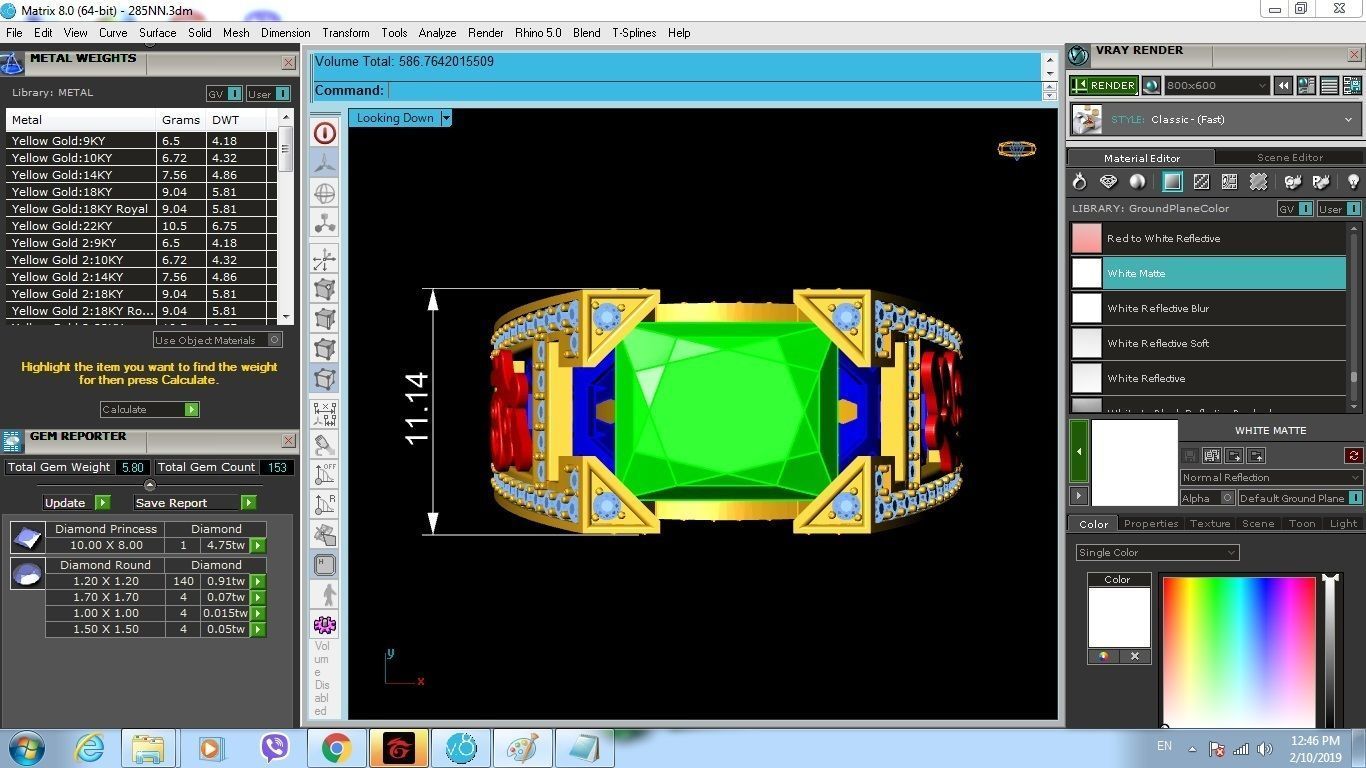Viewport: 1366px width, 768px height.
Task: Click the Update button in Gem Reporter
Action: click(76, 503)
